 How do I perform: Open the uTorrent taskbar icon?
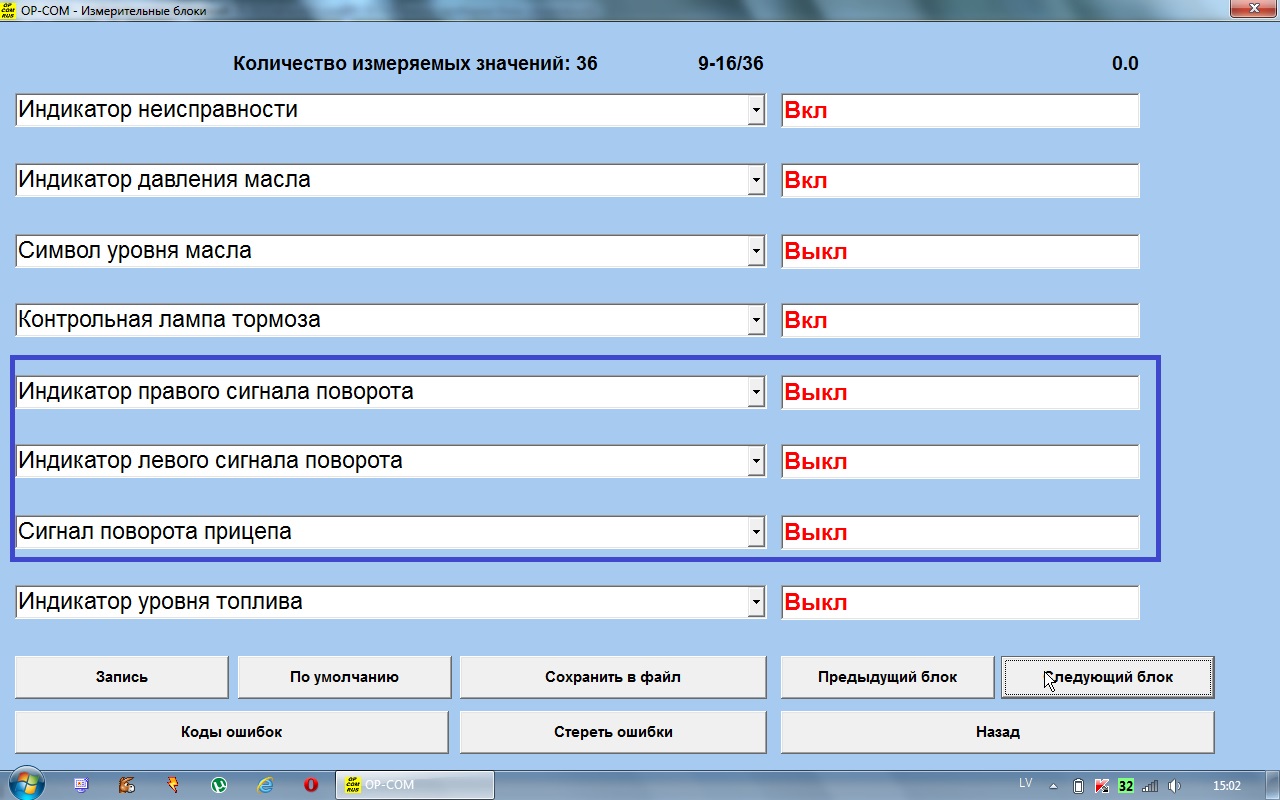click(219, 785)
